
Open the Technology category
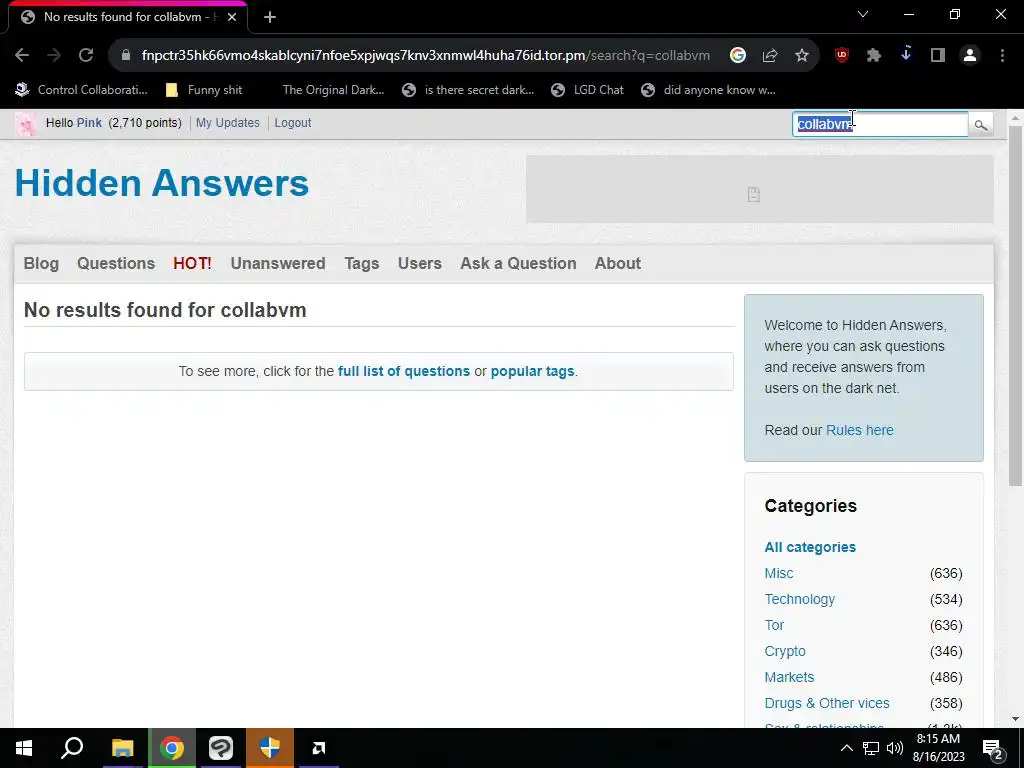point(799,600)
